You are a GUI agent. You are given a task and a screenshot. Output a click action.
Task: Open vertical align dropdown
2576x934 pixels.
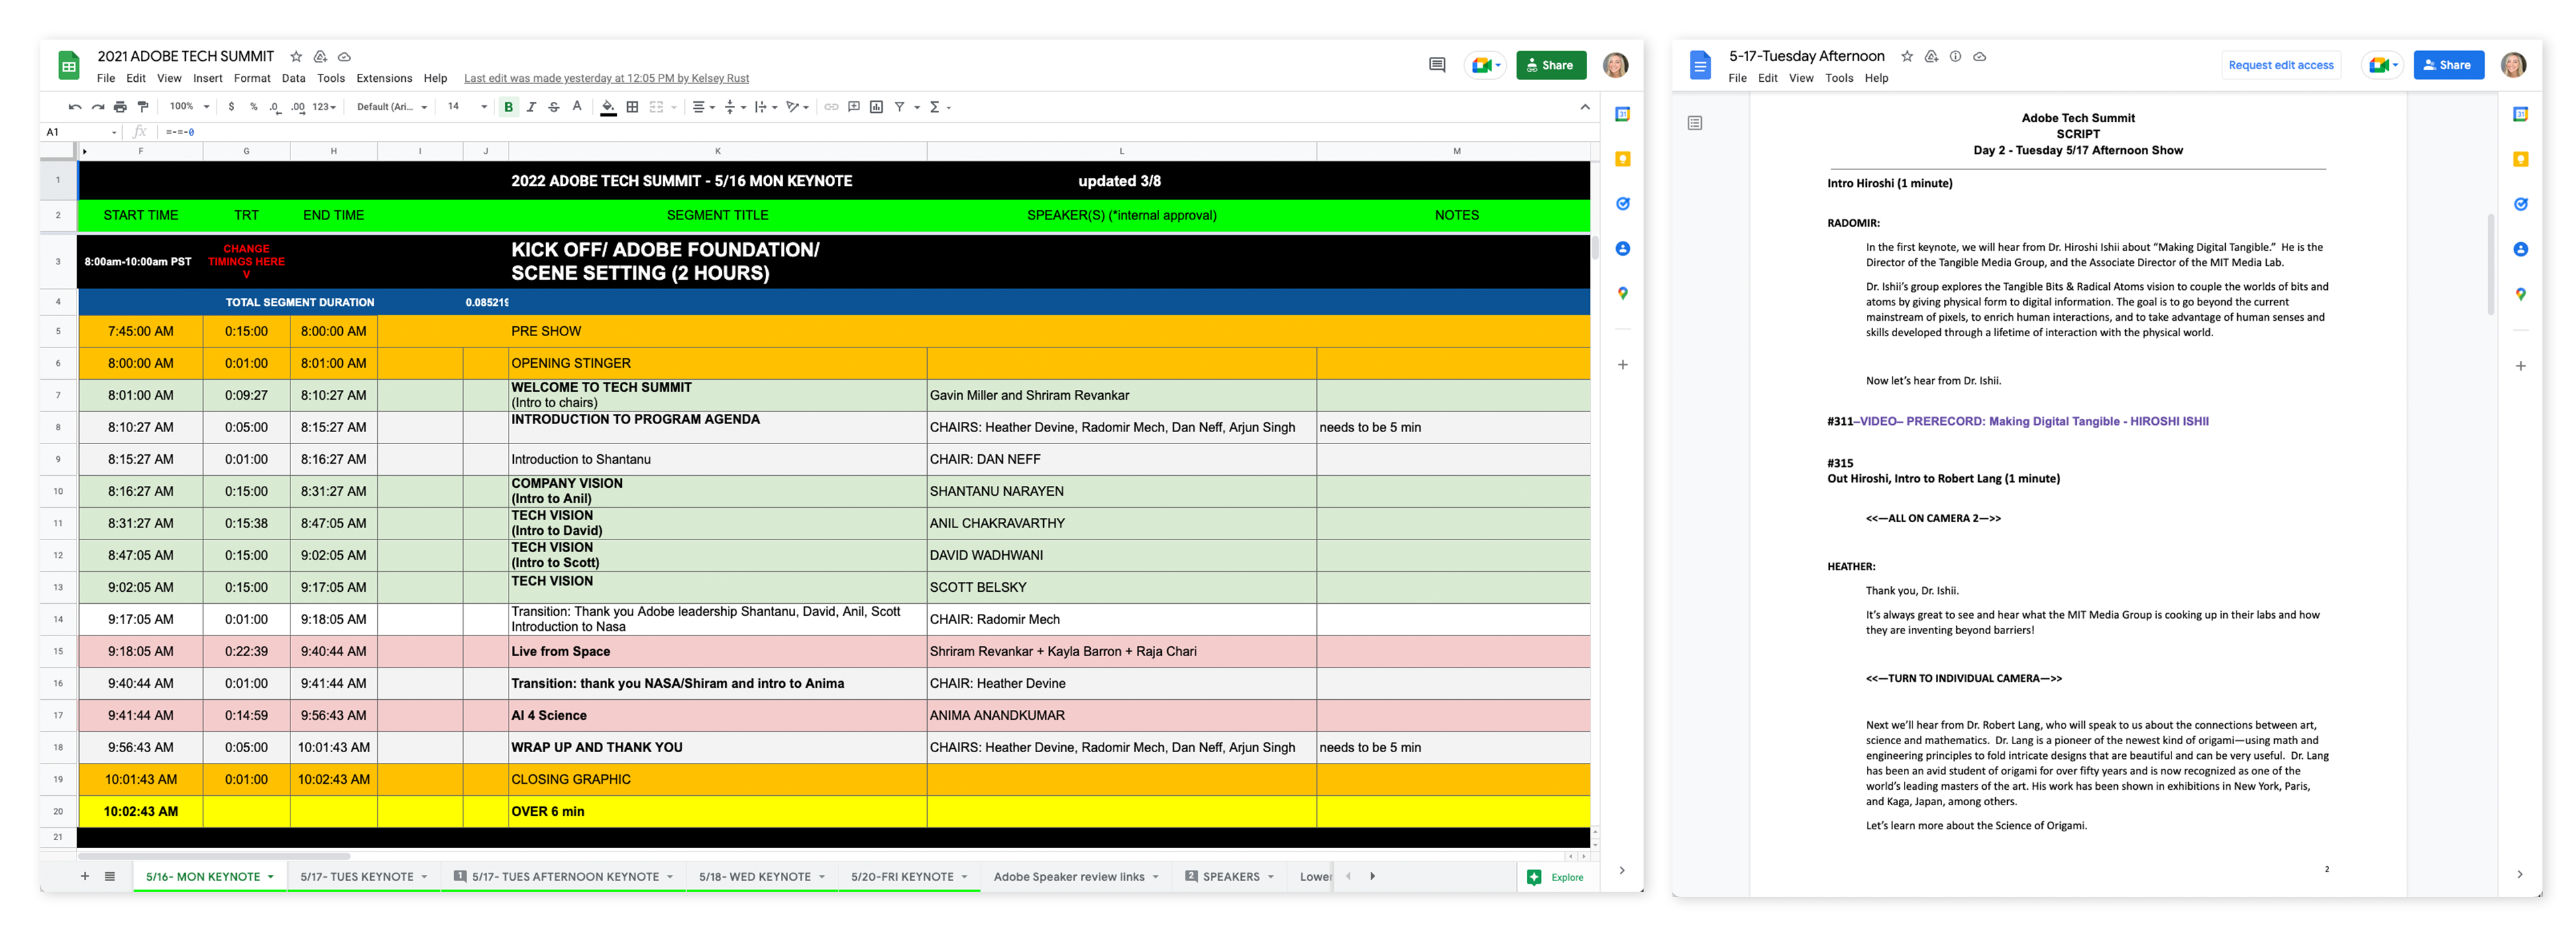[x=735, y=107]
